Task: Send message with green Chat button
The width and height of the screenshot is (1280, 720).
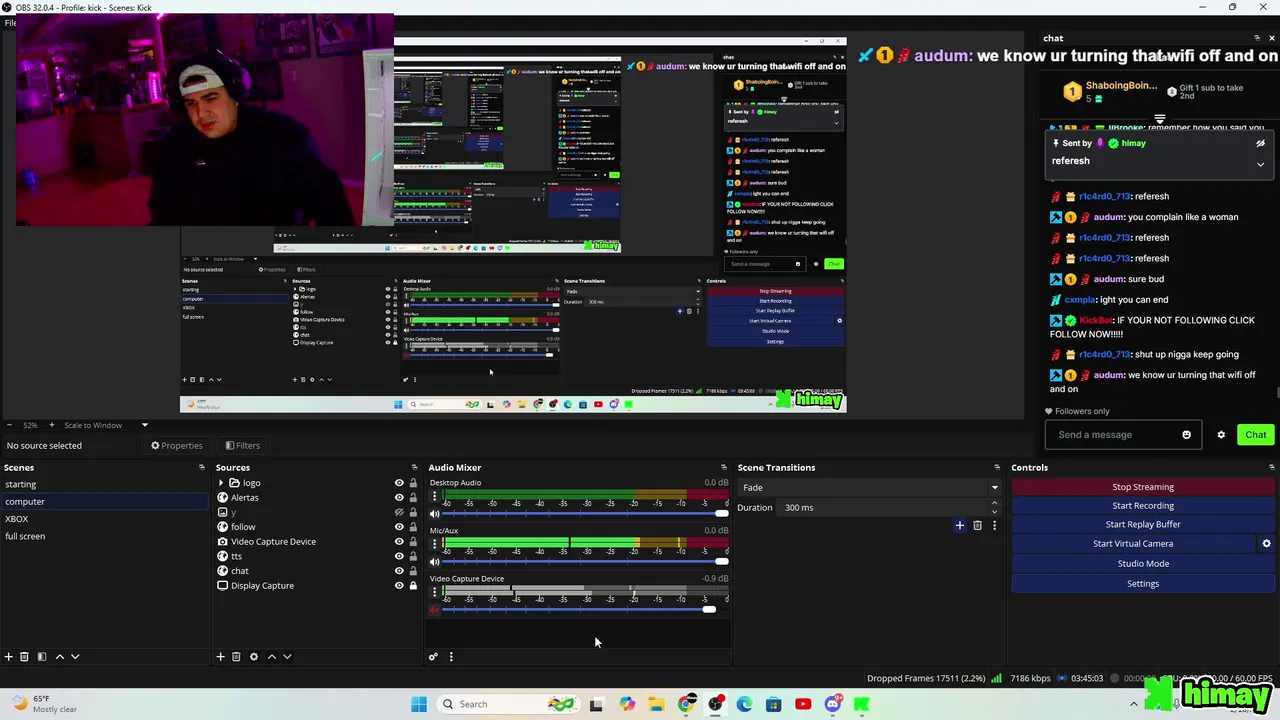Action: 1256,435
